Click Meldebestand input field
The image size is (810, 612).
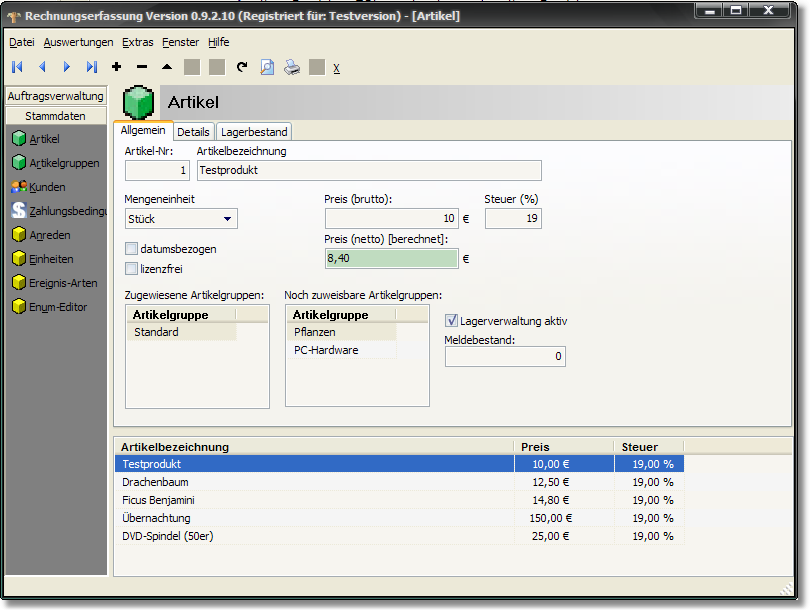click(505, 356)
